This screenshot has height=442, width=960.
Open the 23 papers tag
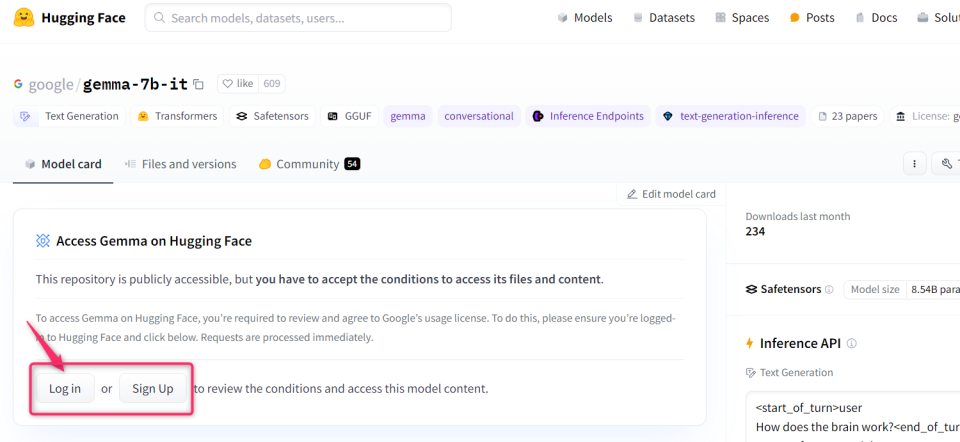(847, 116)
